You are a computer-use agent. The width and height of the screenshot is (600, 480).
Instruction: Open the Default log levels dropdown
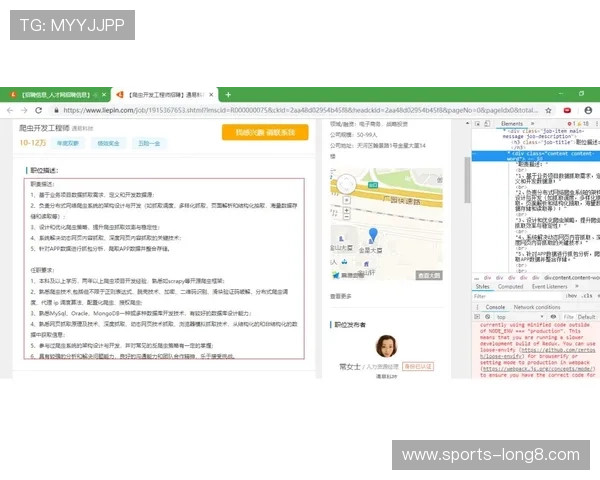(587, 317)
